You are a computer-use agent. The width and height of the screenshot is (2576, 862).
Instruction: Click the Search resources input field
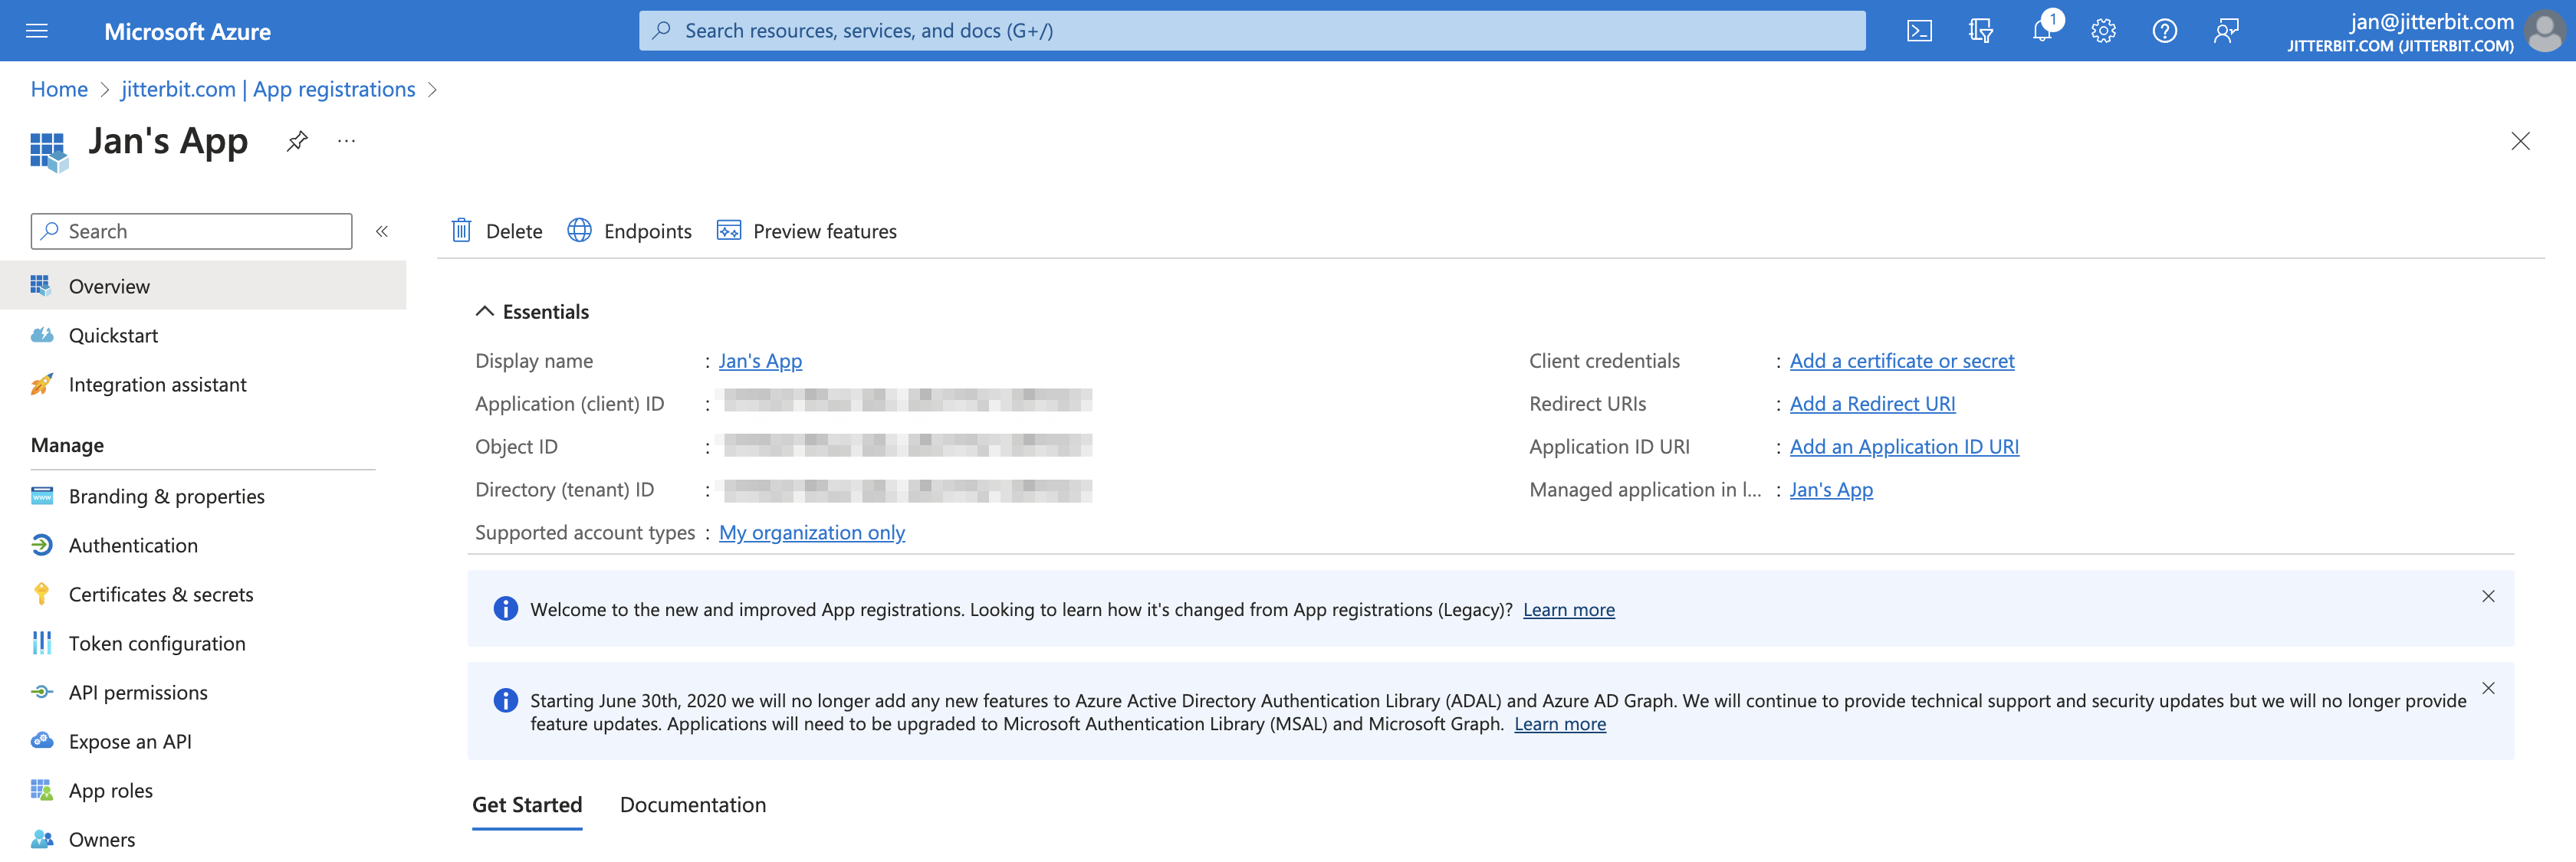click(x=1252, y=30)
